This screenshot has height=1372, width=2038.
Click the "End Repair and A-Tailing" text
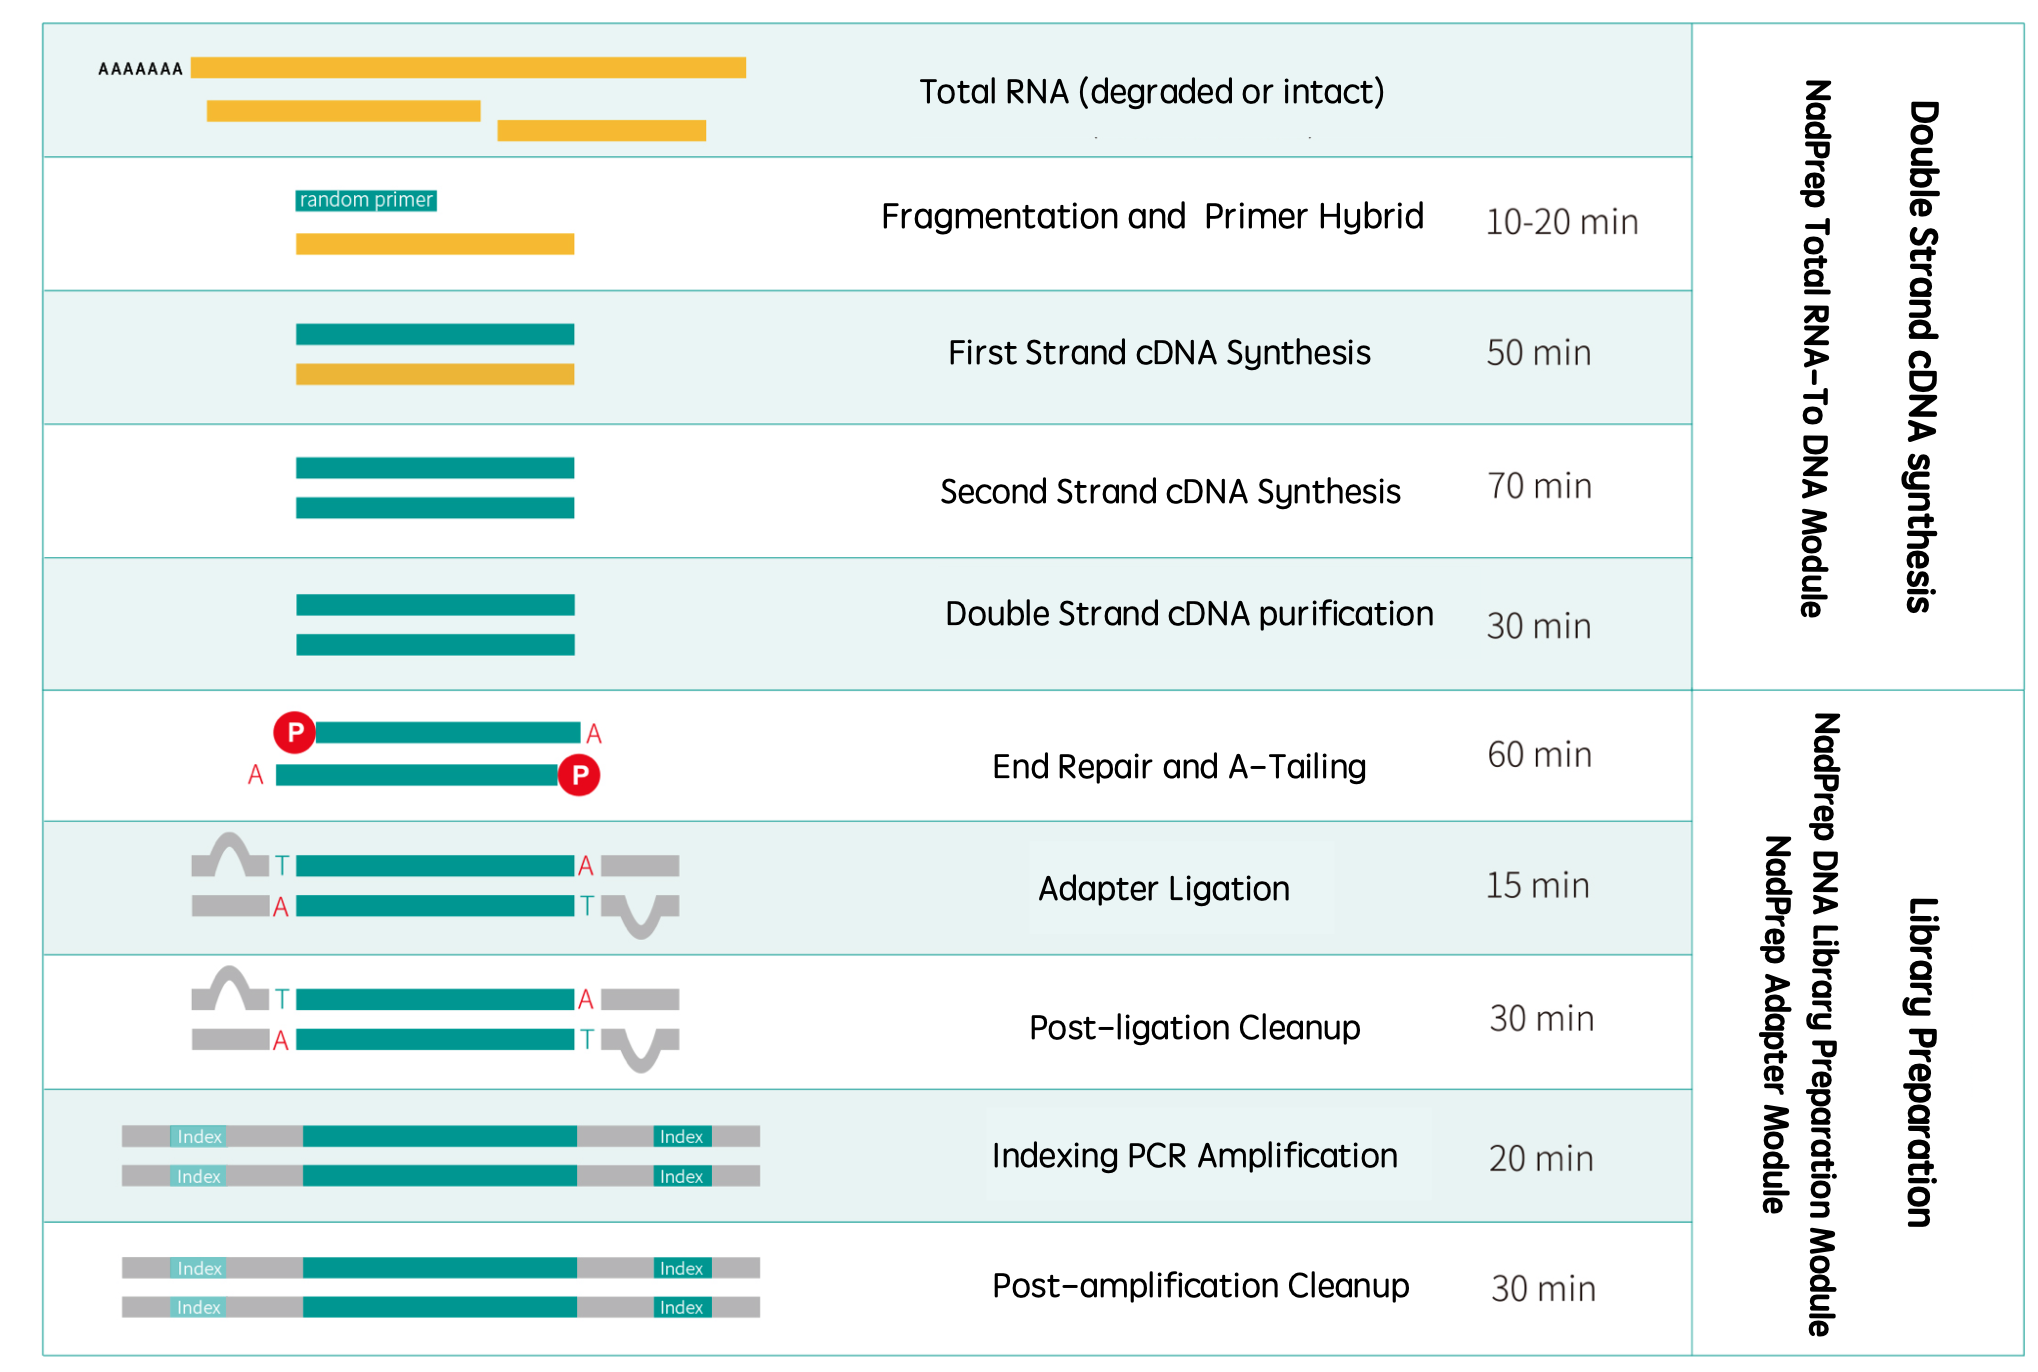(1178, 767)
